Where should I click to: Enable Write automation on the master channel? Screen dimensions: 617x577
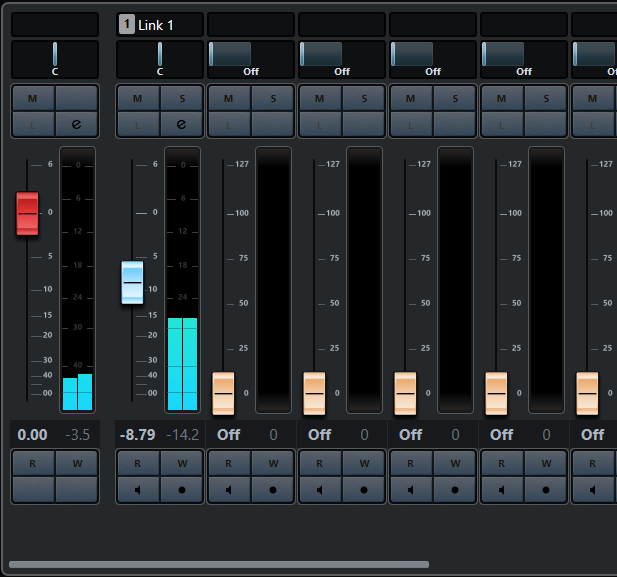[77, 463]
